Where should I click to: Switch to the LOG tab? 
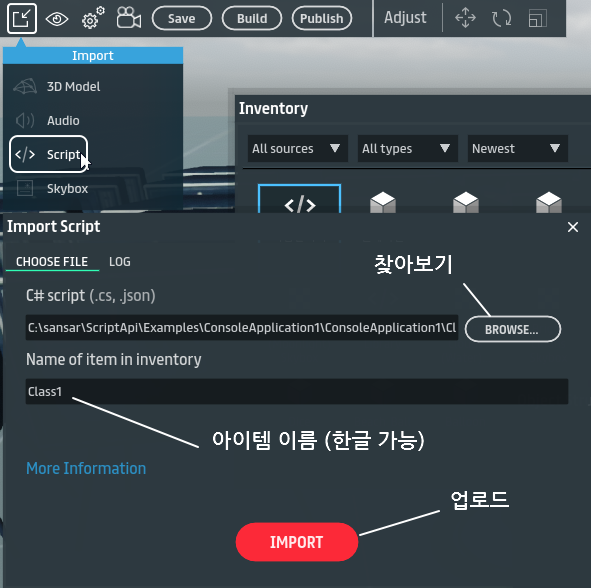point(120,262)
